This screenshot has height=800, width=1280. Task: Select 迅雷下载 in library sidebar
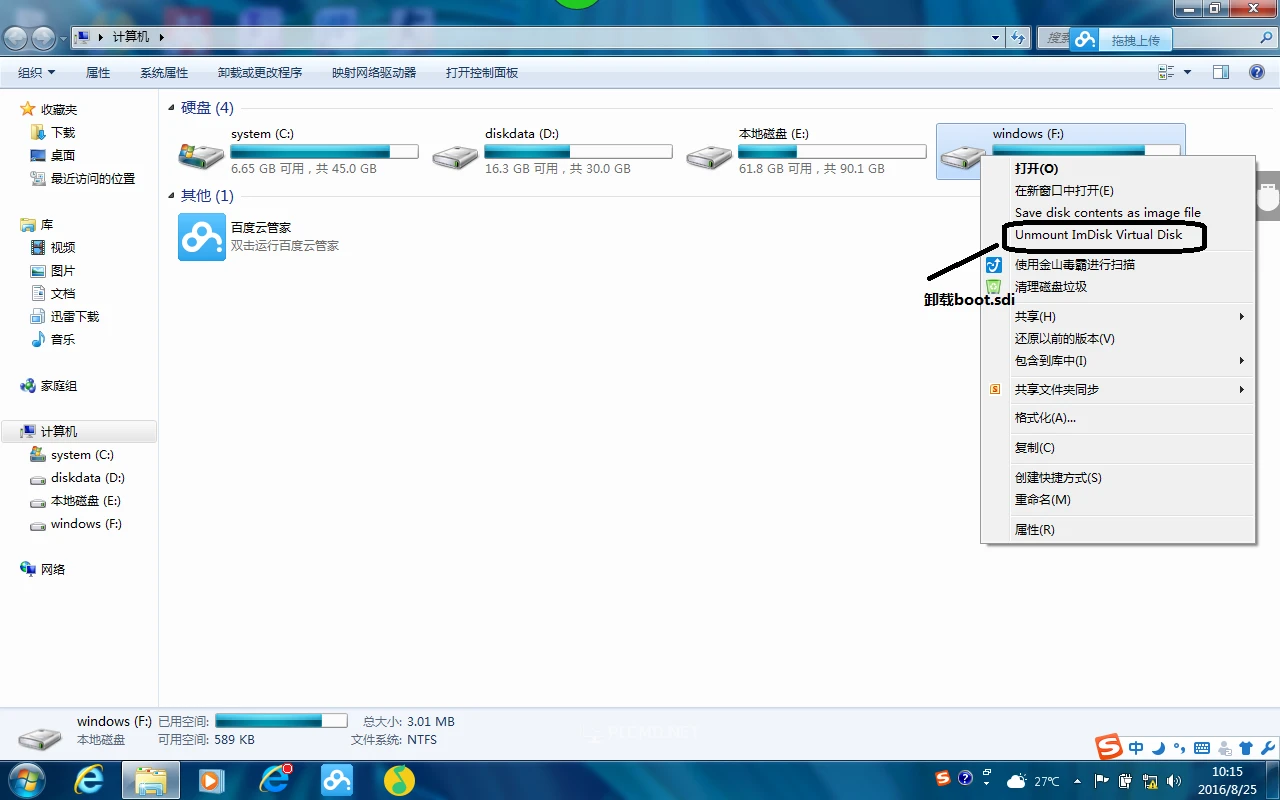pyautogui.click(x=75, y=317)
